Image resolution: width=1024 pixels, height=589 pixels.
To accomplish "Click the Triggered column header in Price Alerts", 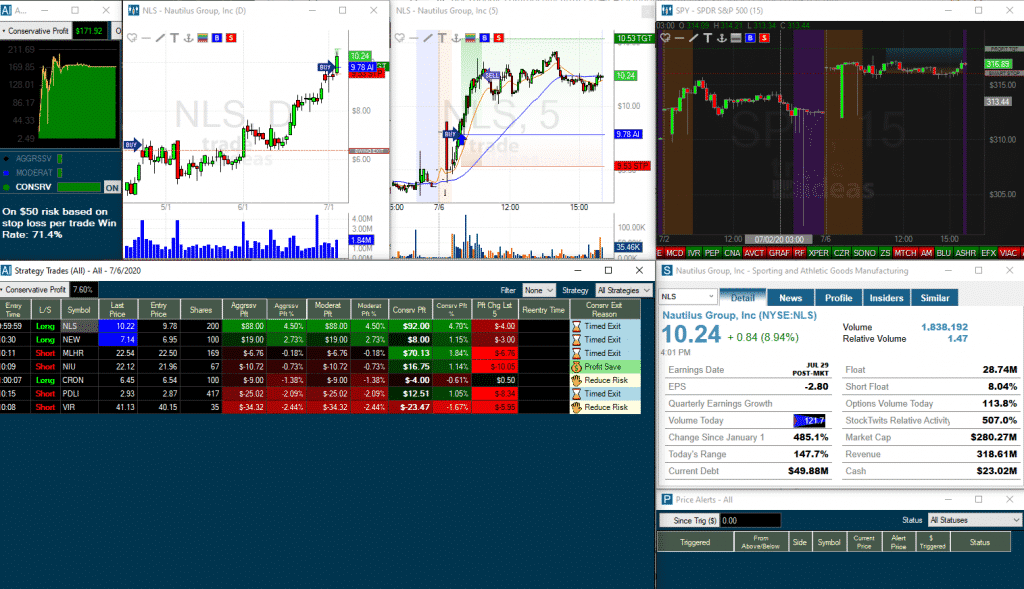I will [x=694, y=541].
